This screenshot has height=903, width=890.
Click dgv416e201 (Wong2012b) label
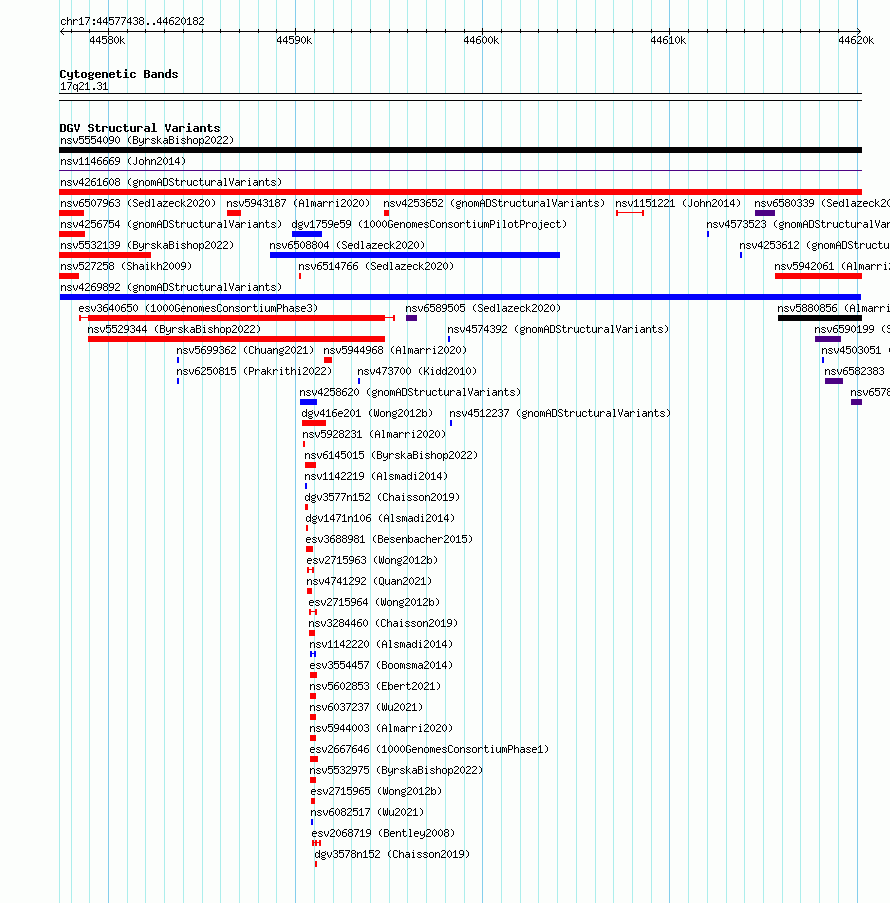[368, 413]
